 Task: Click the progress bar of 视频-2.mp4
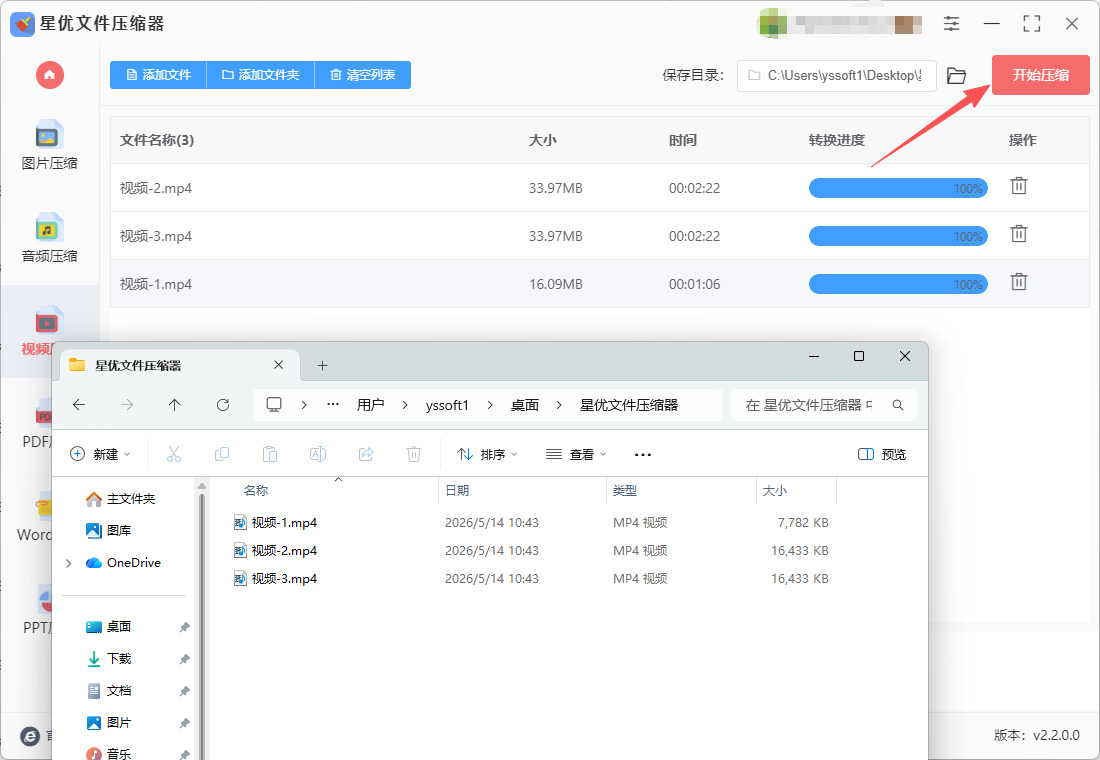898,188
